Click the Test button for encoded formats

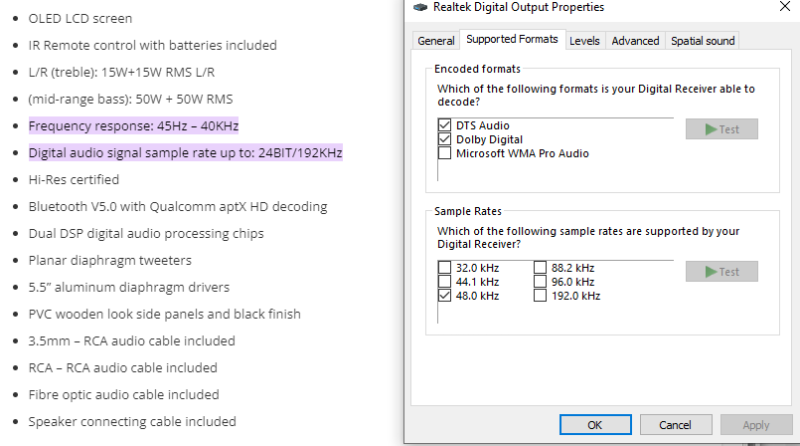click(721, 129)
